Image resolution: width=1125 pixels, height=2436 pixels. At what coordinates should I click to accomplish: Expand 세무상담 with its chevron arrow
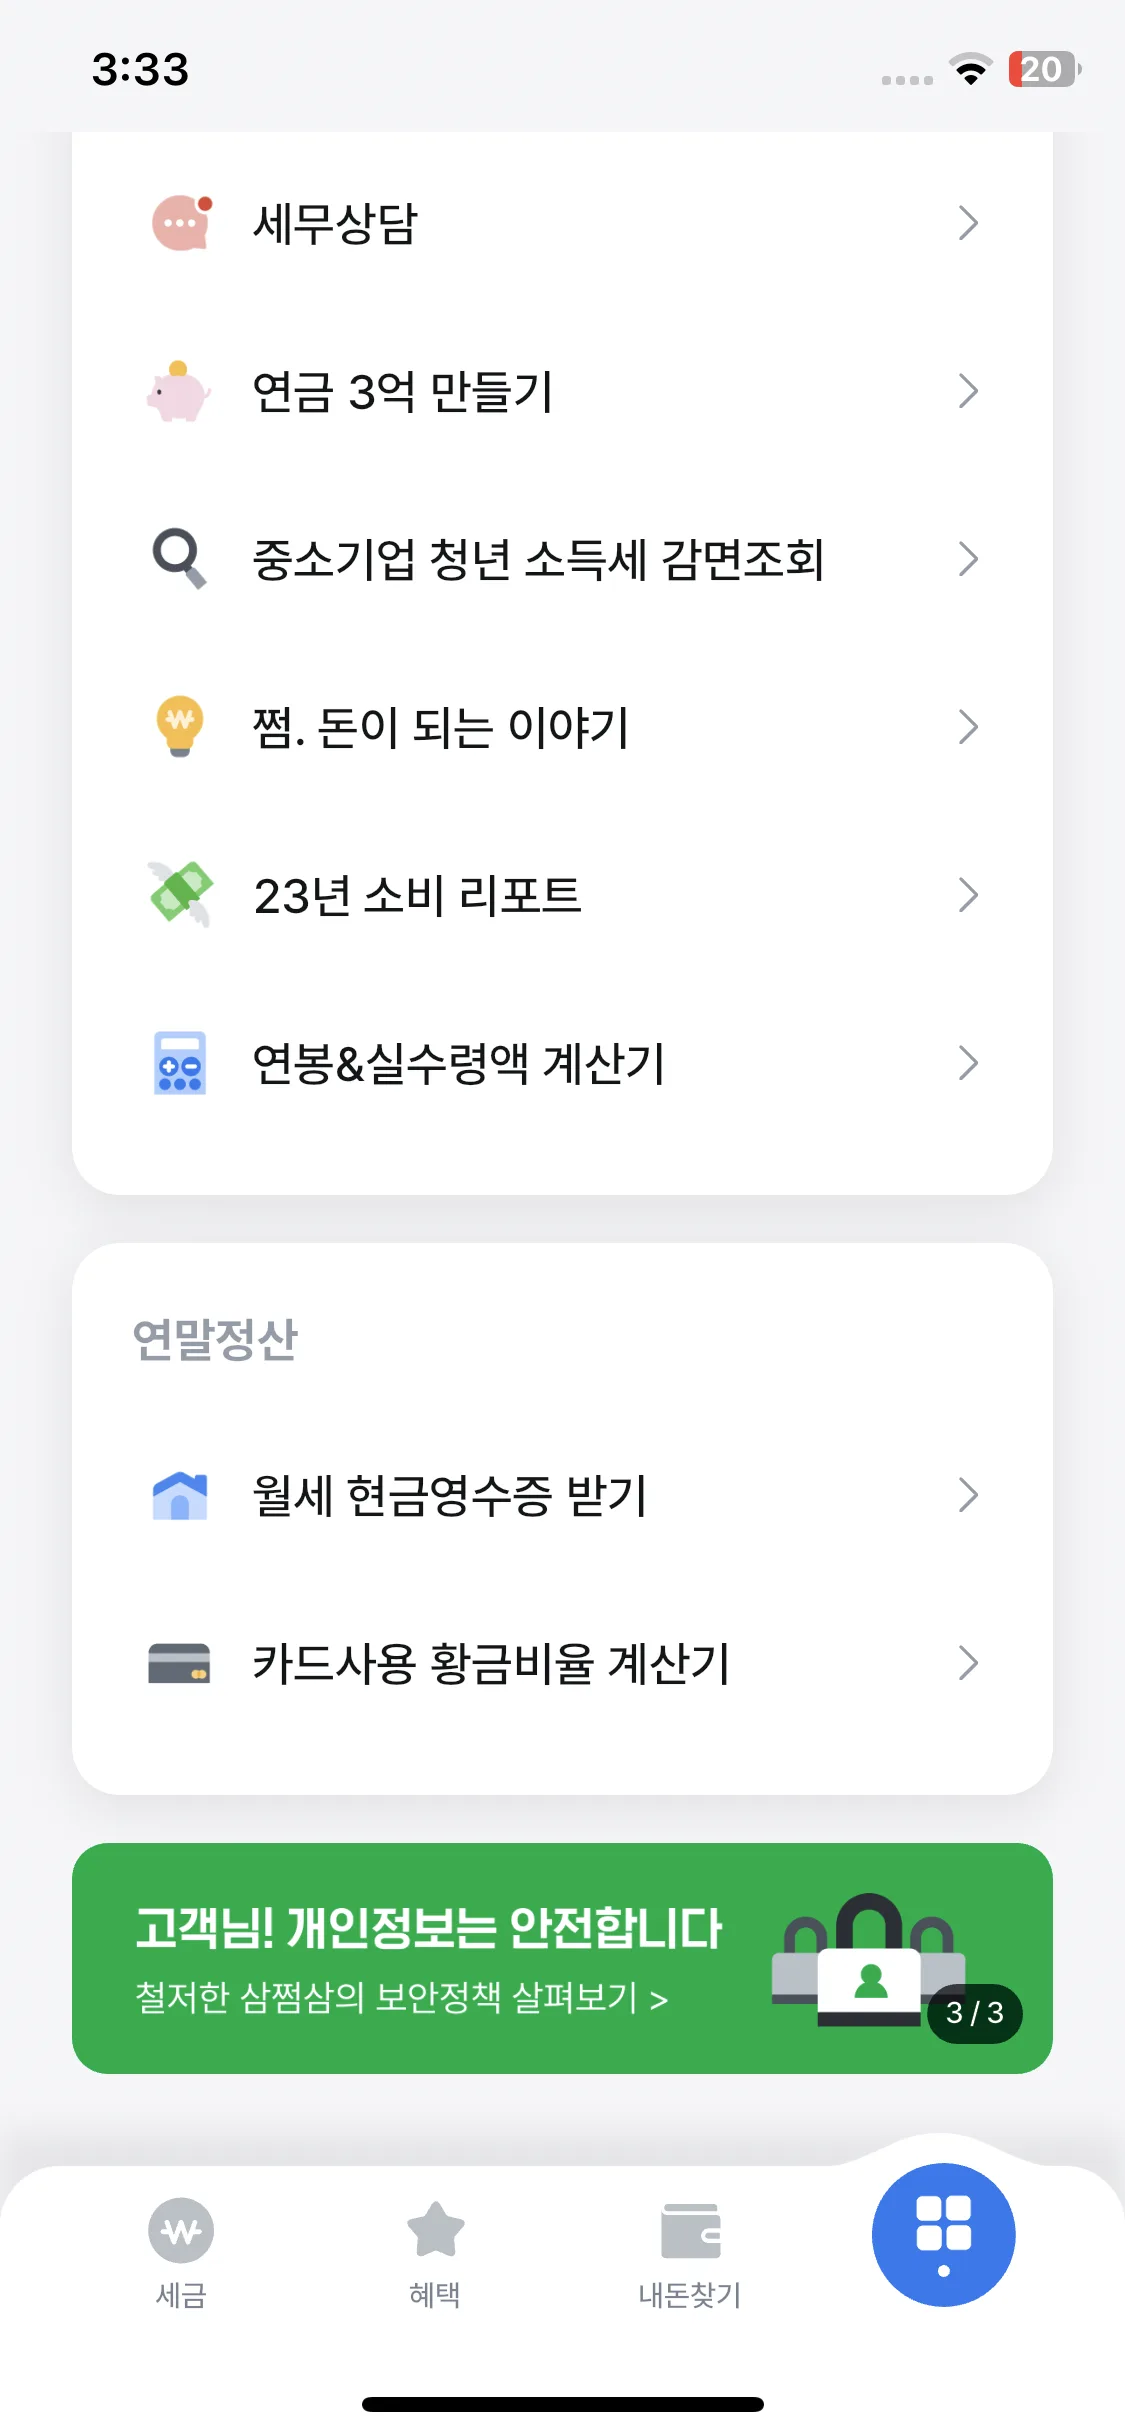[x=967, y=223]
